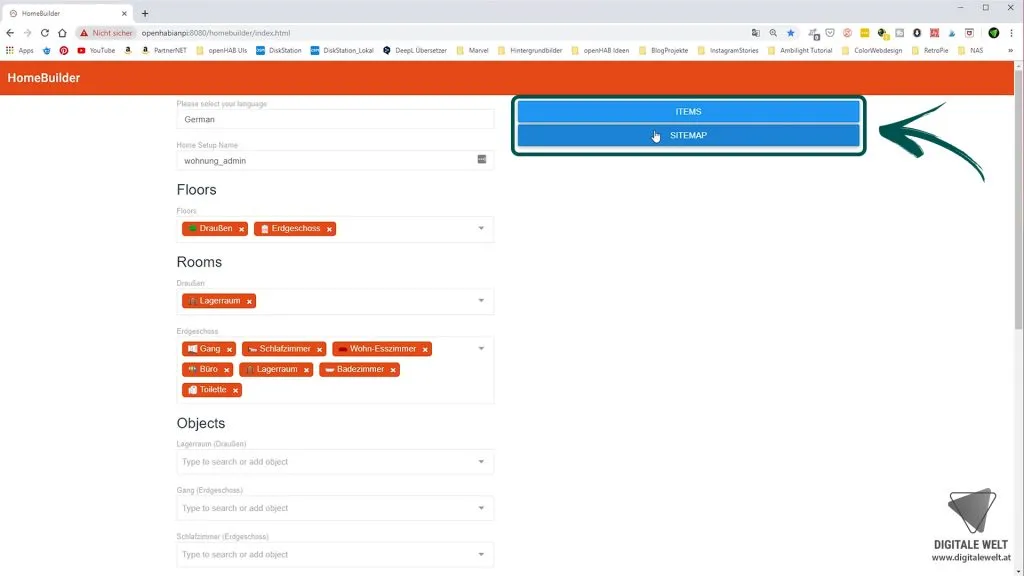Image resolution: width=1024 pixels, height=576 pixels.
Task: Open the browser home page
Action: click(62, 33)
